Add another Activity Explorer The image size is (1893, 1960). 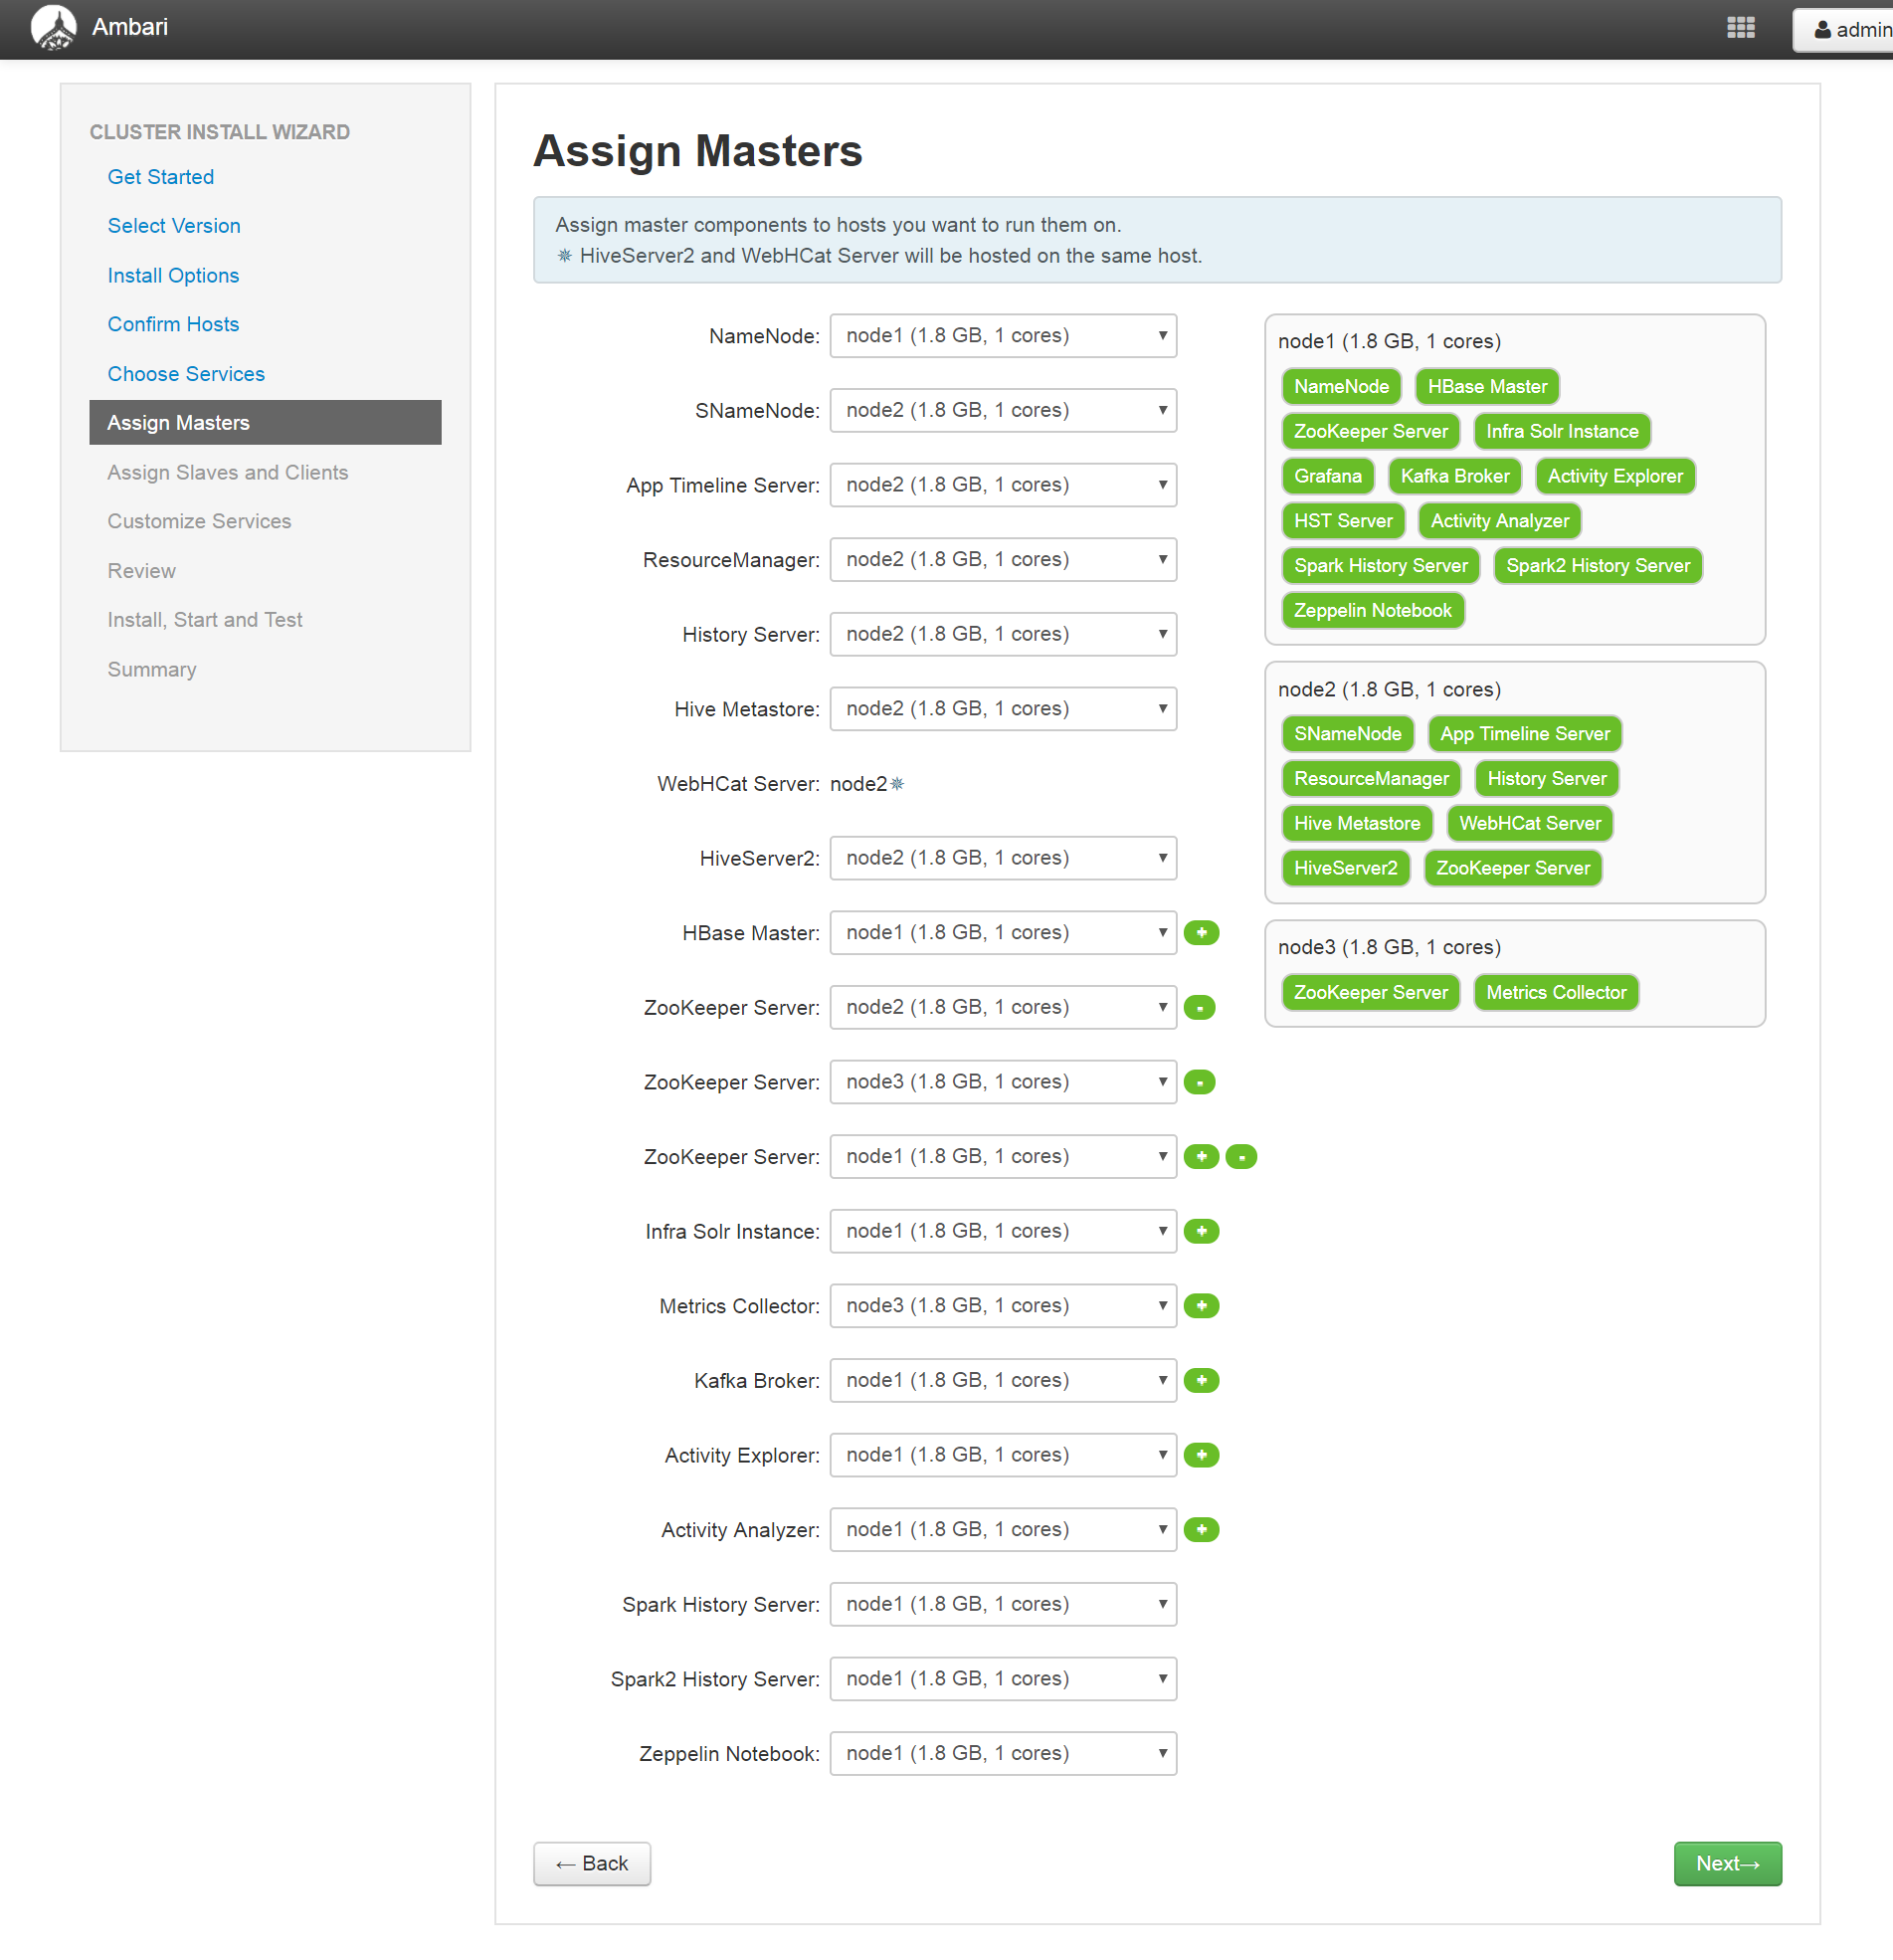(x=1201, y=1455)
